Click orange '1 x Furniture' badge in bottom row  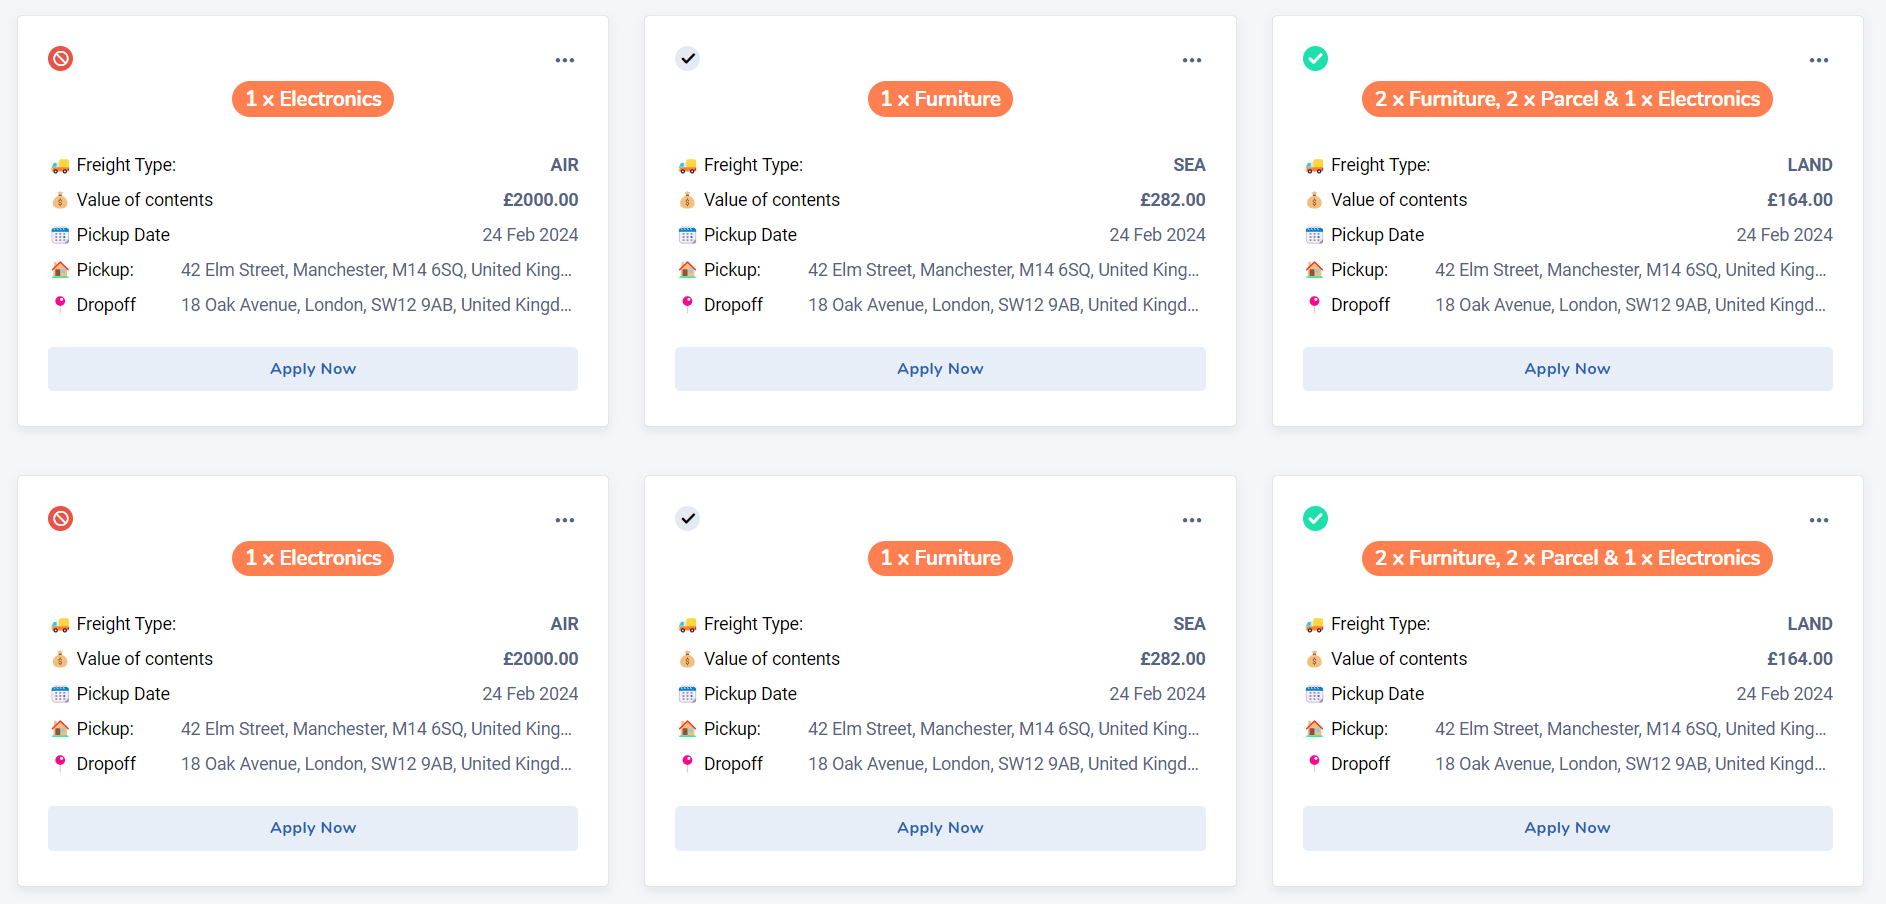click(x=940, y=558)
